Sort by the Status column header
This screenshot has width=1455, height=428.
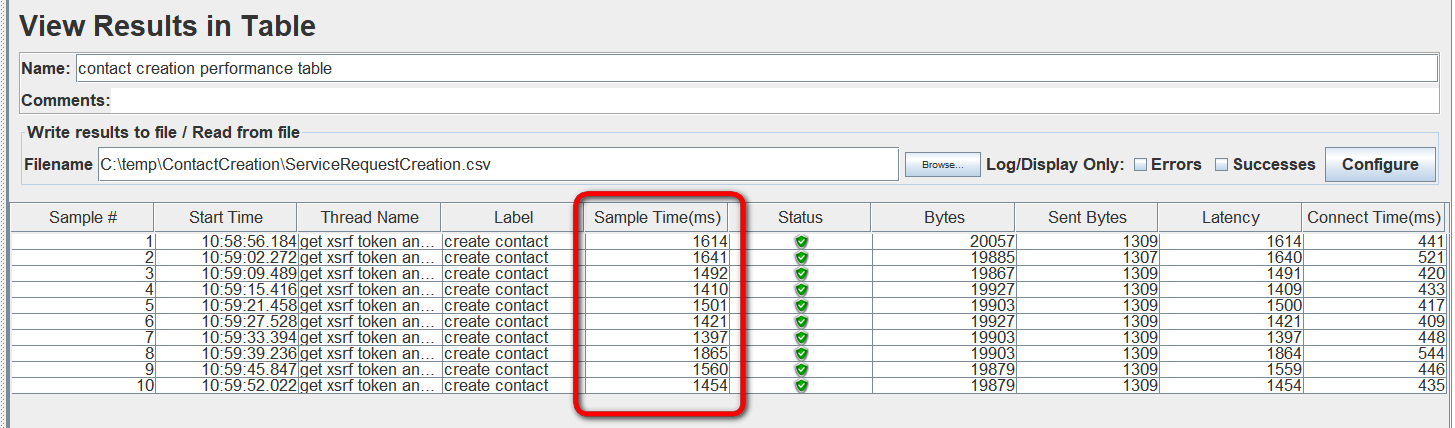click(800, 217)
